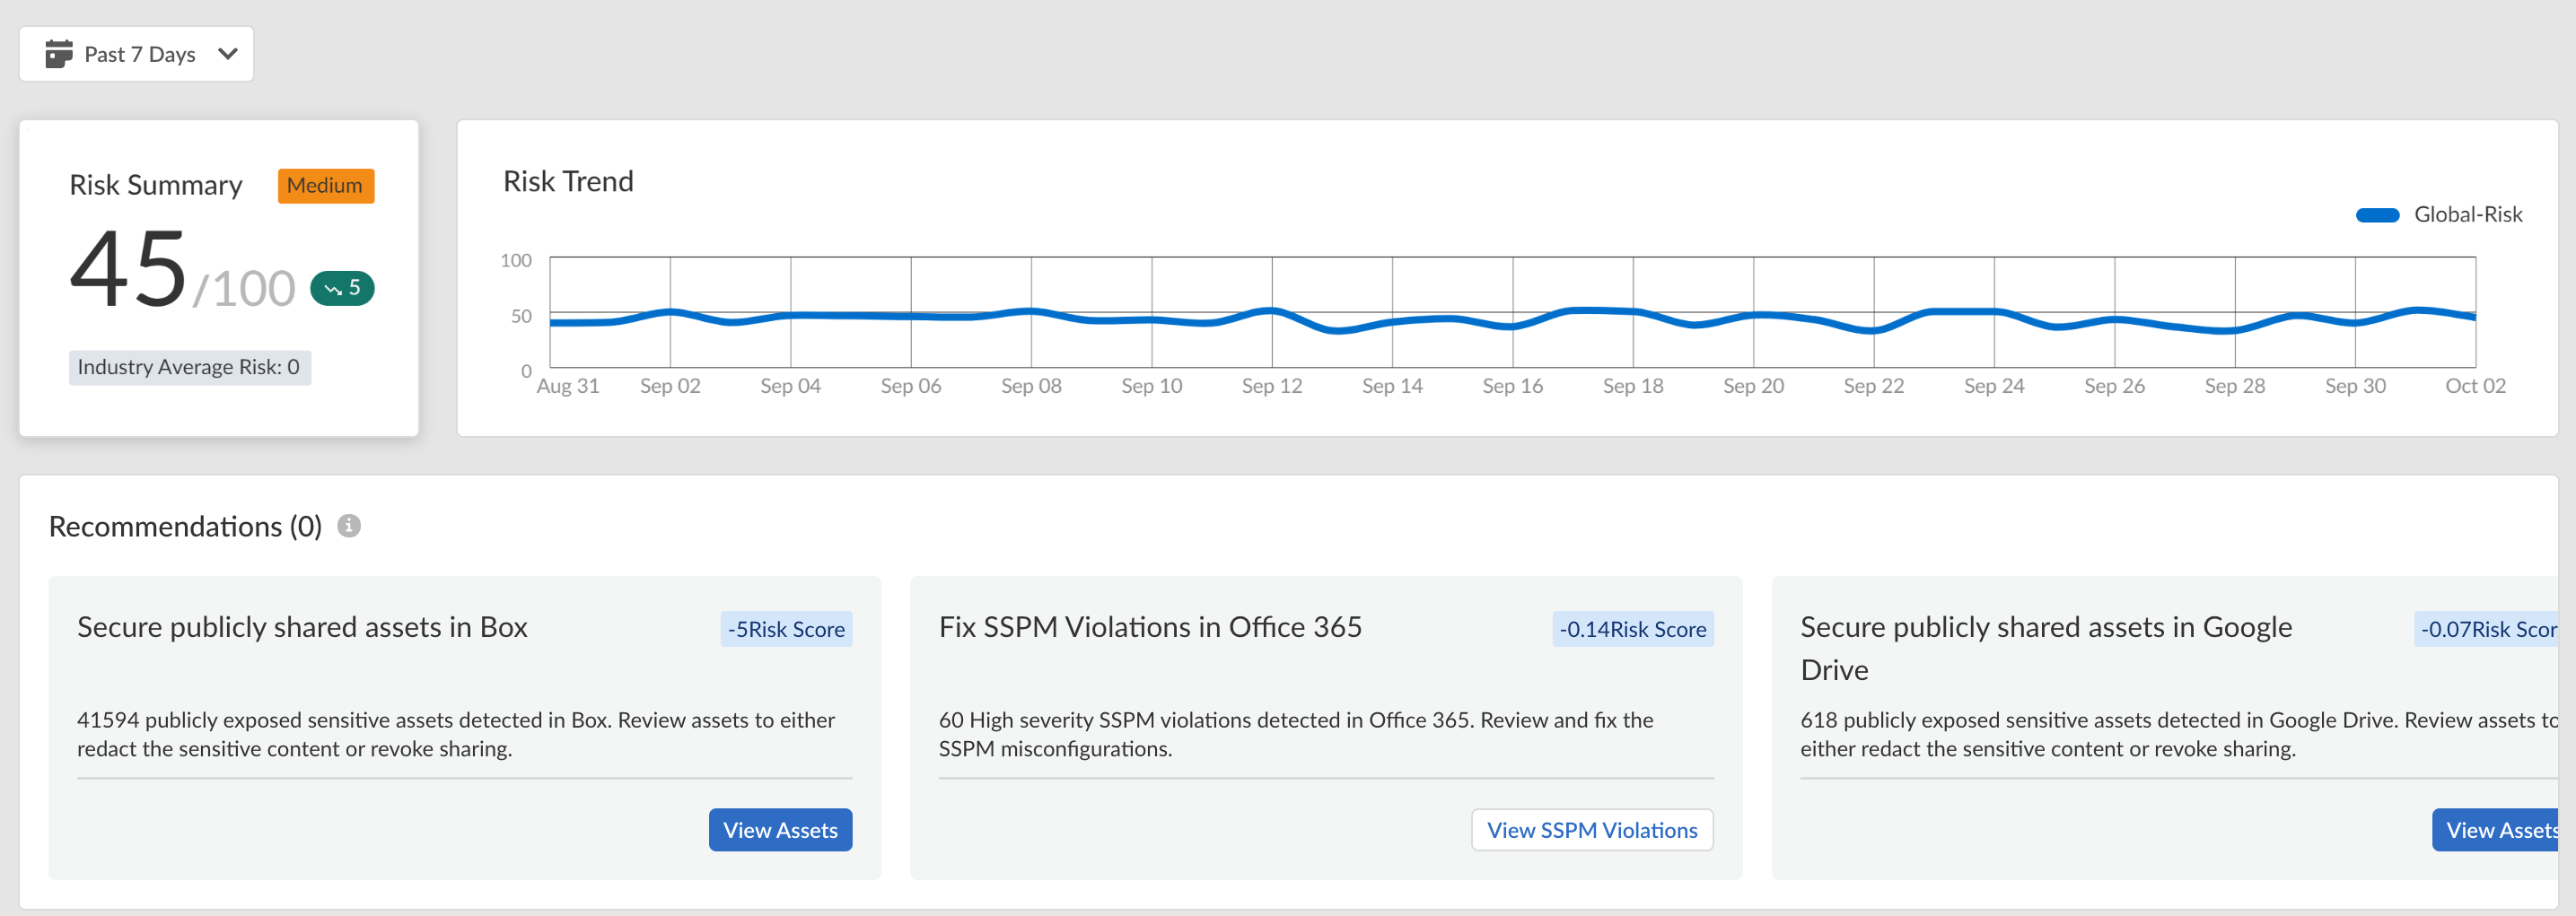This screenshot has width=2576, height=916.
Task: Click View Assets for Box recommendation
Action: [779, 830]
